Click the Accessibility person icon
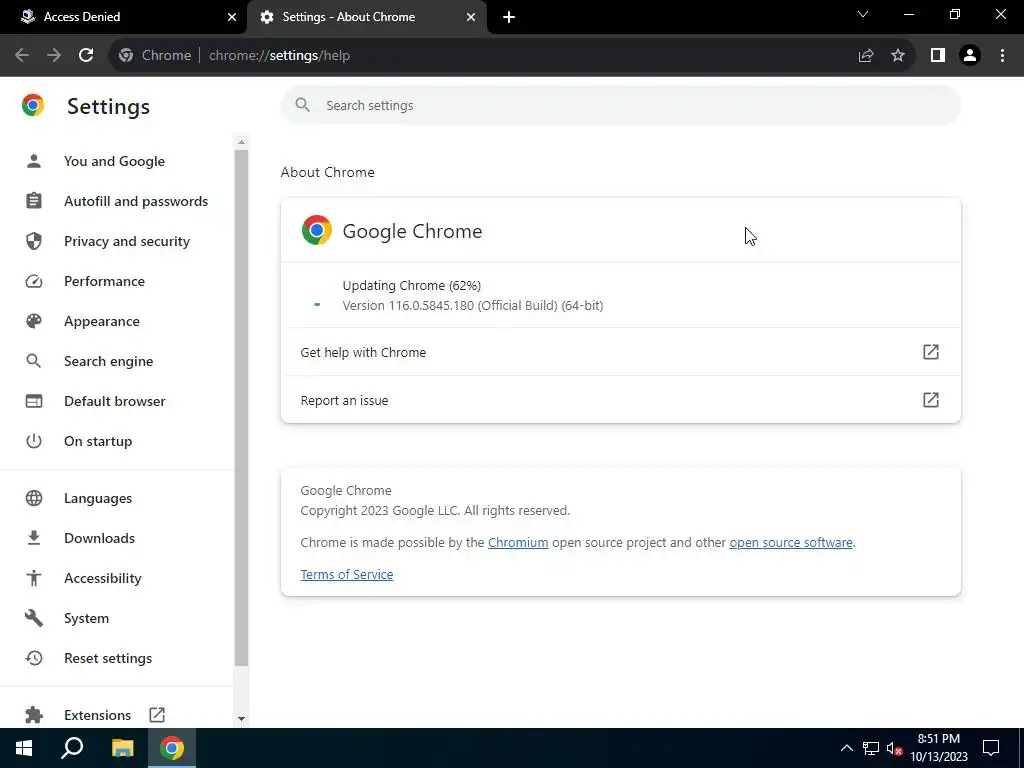The height and width of the screenshot is (768, 1024). pyautogui.click(x=34, y=578)
